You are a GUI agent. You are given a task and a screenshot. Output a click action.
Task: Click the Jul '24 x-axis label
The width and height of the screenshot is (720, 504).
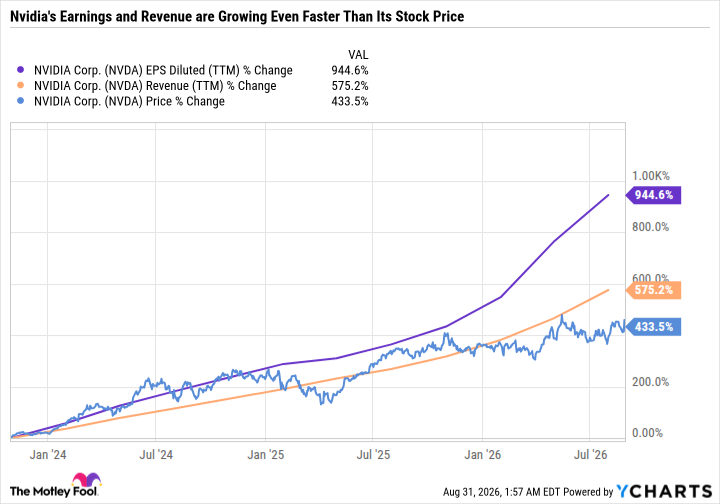pyautogui.click(x=156, y=455)
